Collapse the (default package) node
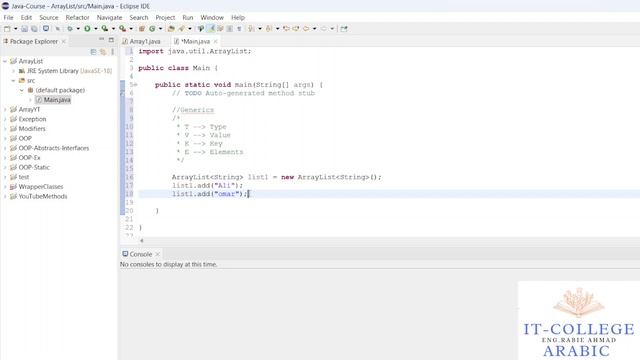Image resolution: width=640 pixels, height=360 pixels. tap(21, 90)
